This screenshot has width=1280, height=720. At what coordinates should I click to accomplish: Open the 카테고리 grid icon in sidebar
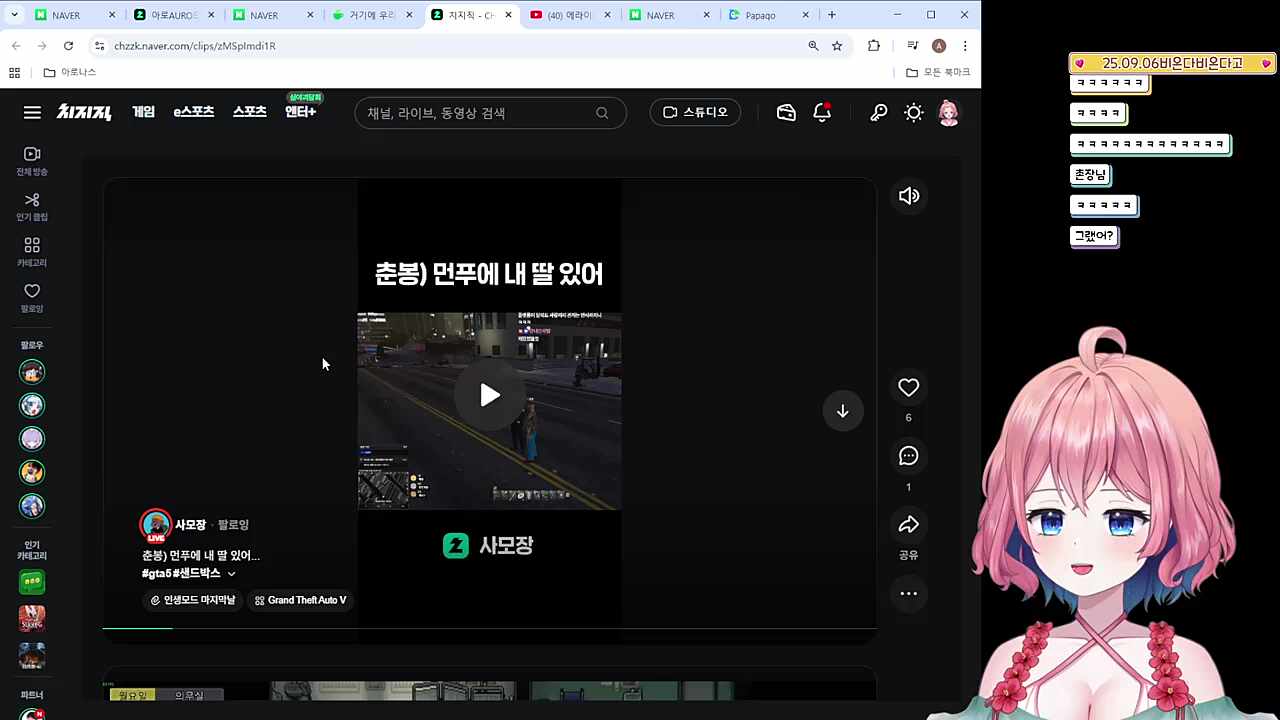click(x=31, y=250)
